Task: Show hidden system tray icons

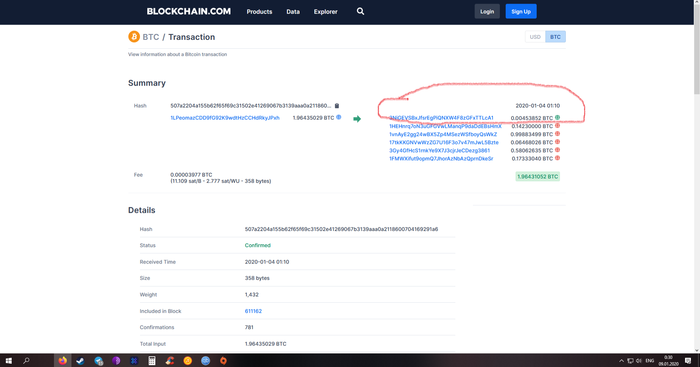Action: tap(621, 361)
